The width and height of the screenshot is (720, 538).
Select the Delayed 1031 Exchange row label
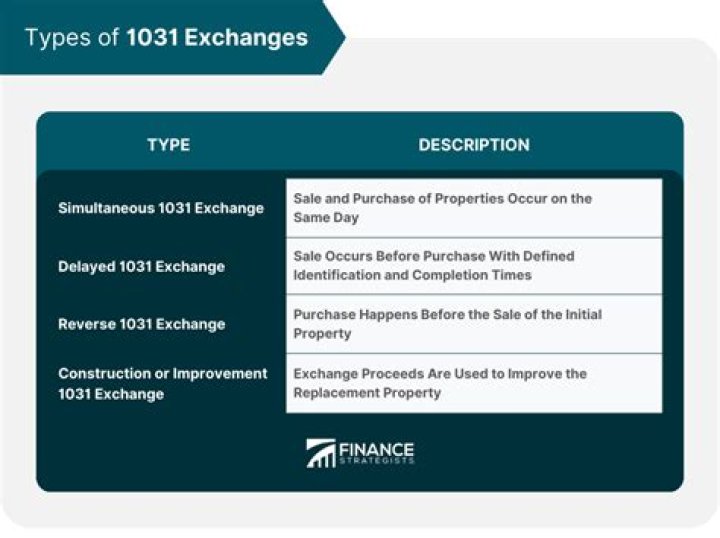coord(141,266)
